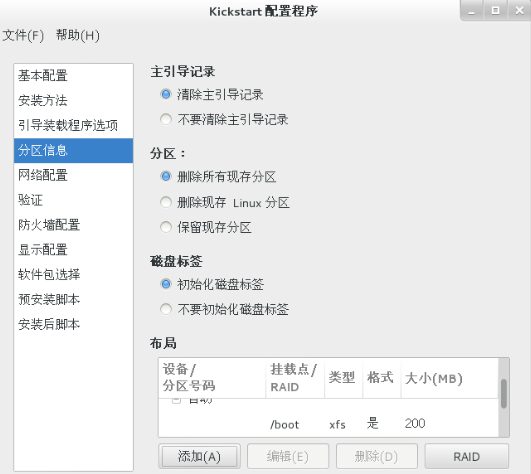
Task: Select the 分区信息 sidebar item
Action: 73,150
